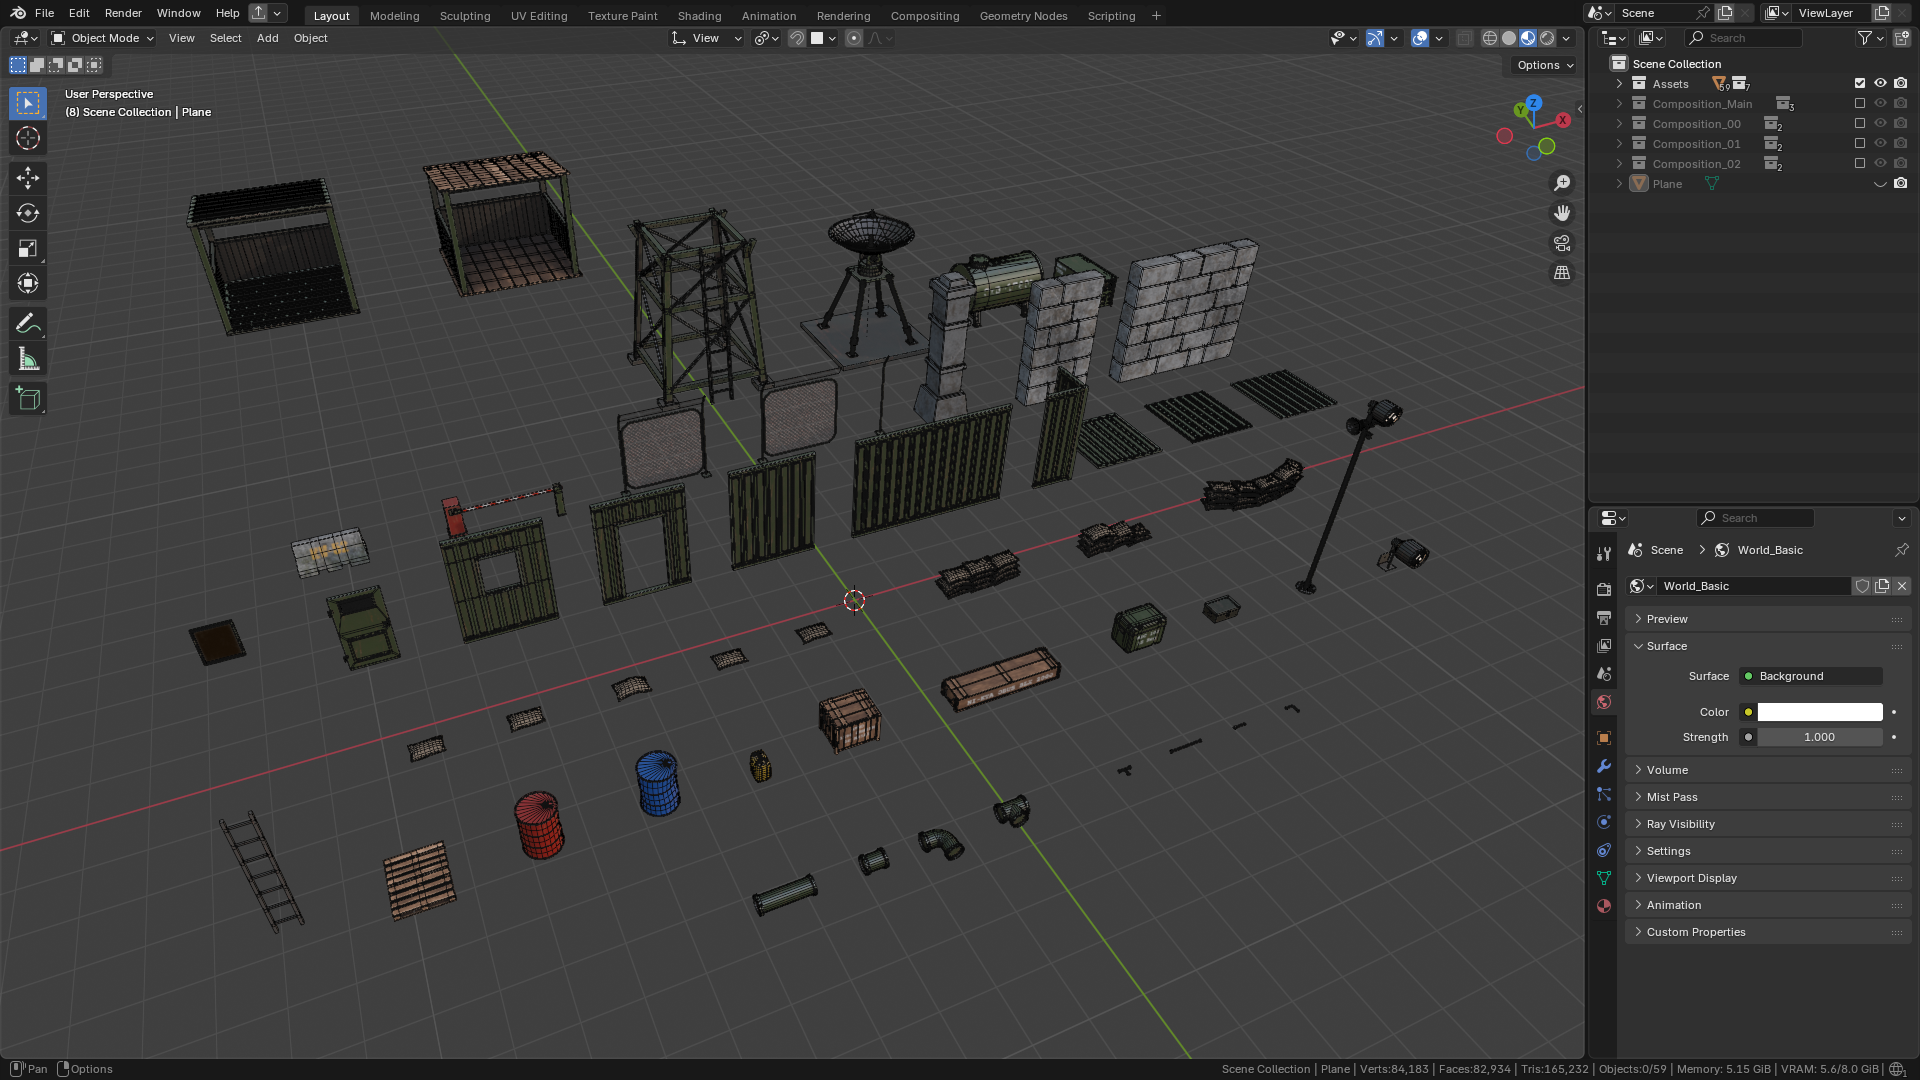Activate the Annotate tool
Viewport: 1920px width, 1080px height.
coord(28,324)
